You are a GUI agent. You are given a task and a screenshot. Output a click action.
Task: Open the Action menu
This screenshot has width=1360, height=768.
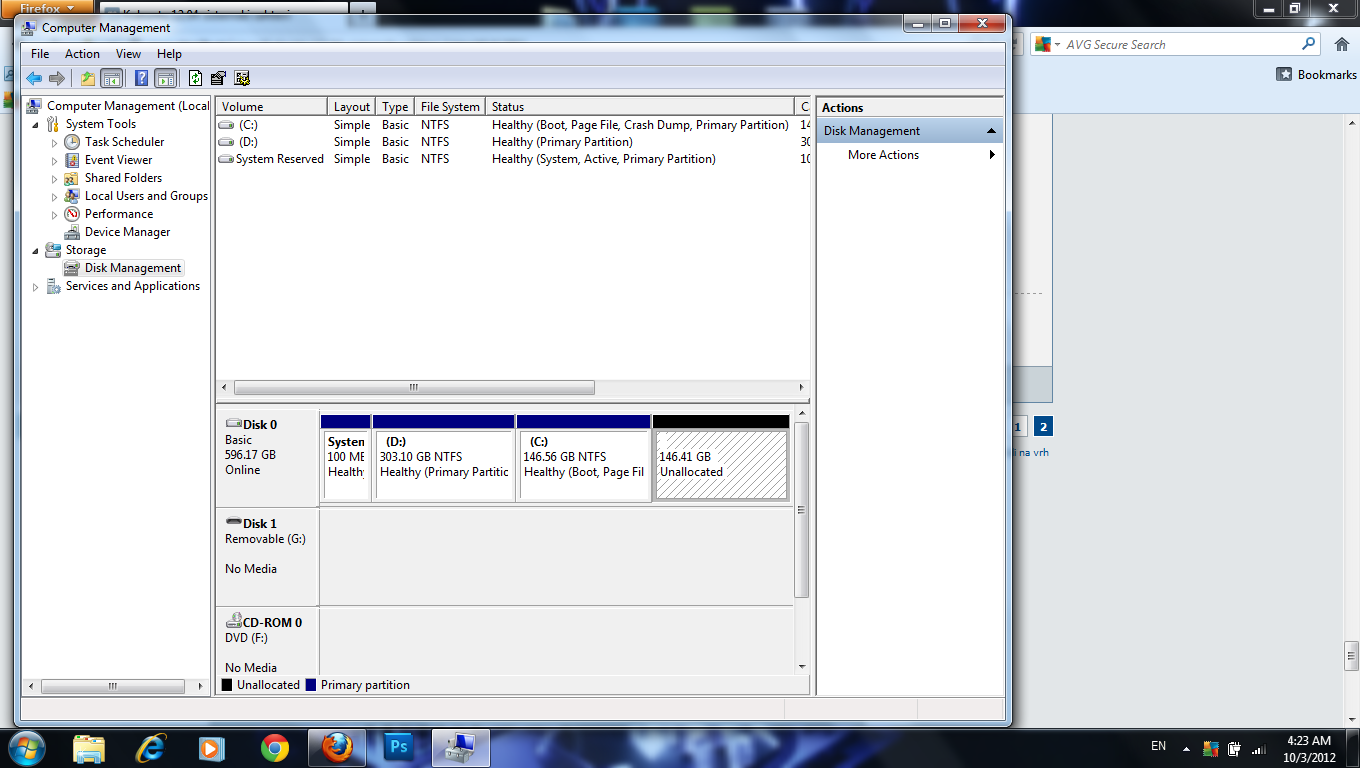point(82,54)
